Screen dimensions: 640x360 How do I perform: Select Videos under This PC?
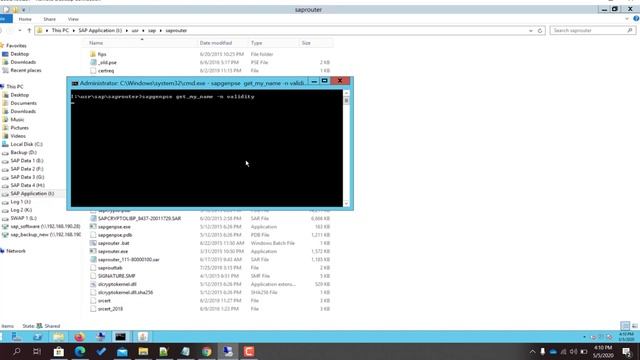(x=18, y=136)
